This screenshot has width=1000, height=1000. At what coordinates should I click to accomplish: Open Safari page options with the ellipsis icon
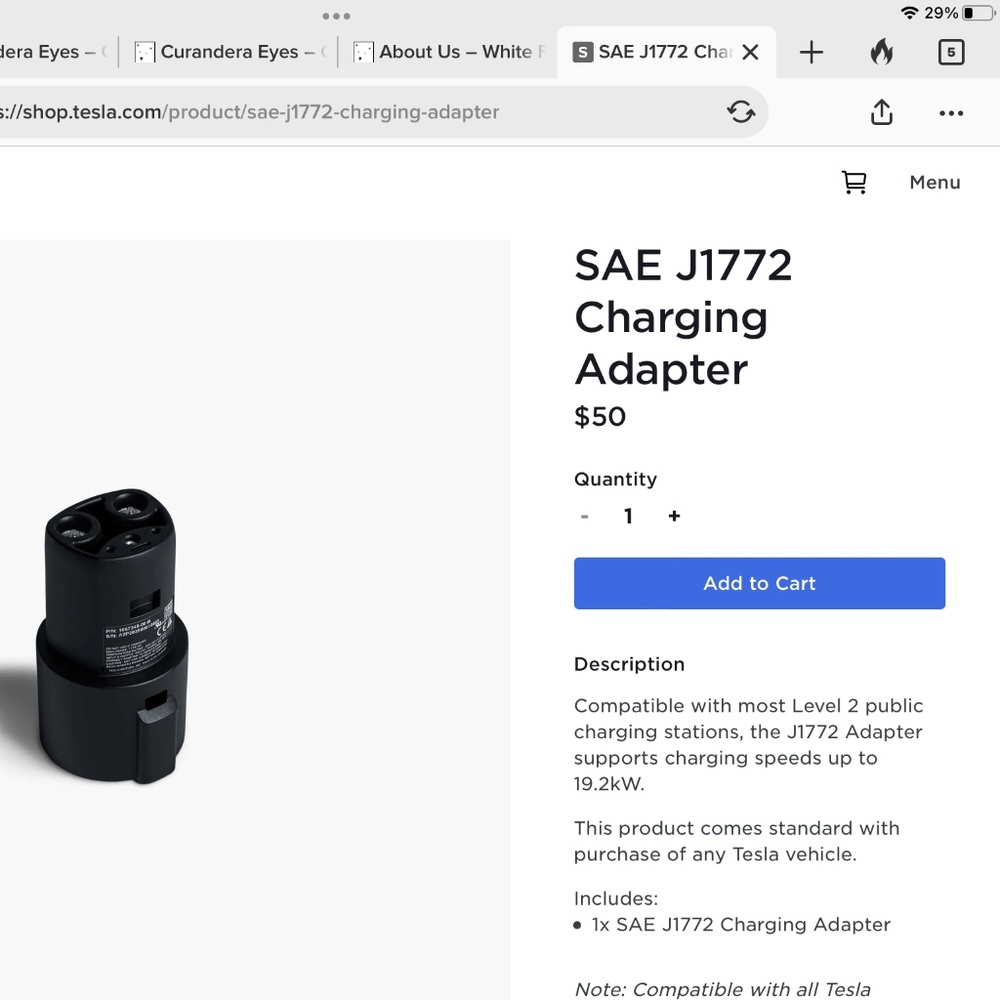pos(951,112)
